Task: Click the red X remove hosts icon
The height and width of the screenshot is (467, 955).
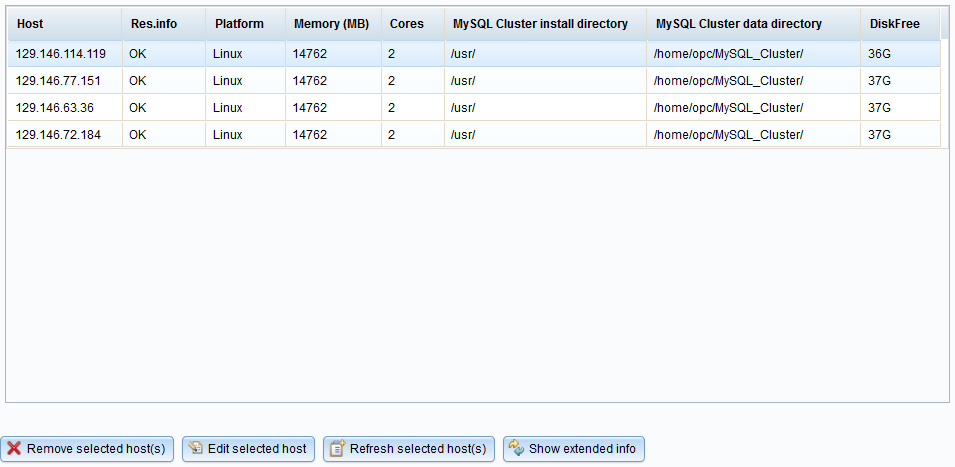Action: coord(14,449)
